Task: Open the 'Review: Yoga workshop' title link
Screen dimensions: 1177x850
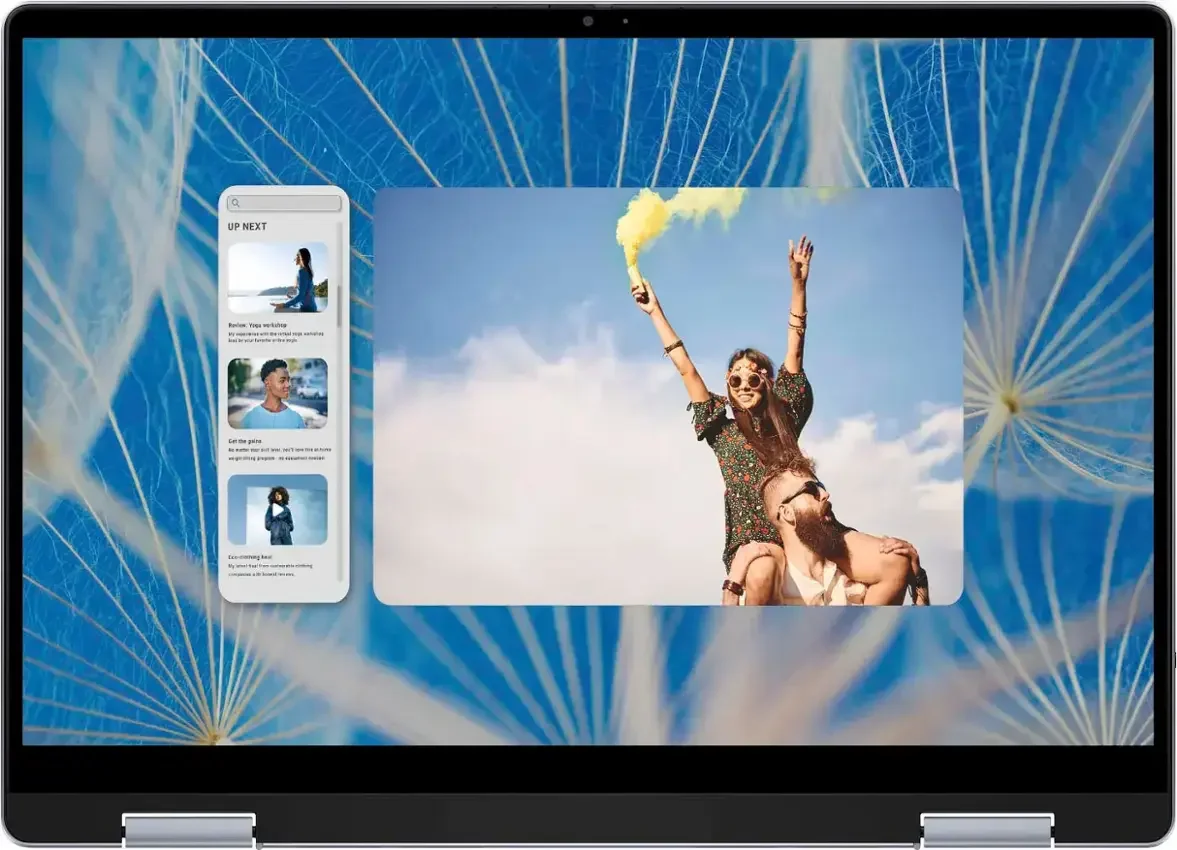Action: (x=257, y=325)
